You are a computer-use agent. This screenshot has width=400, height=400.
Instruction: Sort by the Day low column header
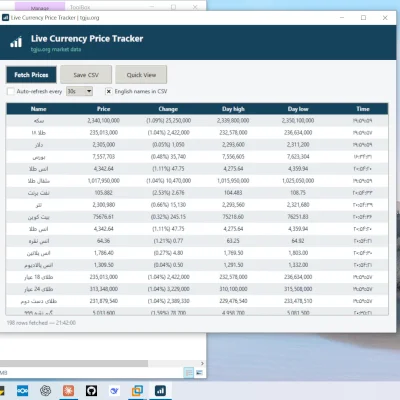[x=298, y=109]
